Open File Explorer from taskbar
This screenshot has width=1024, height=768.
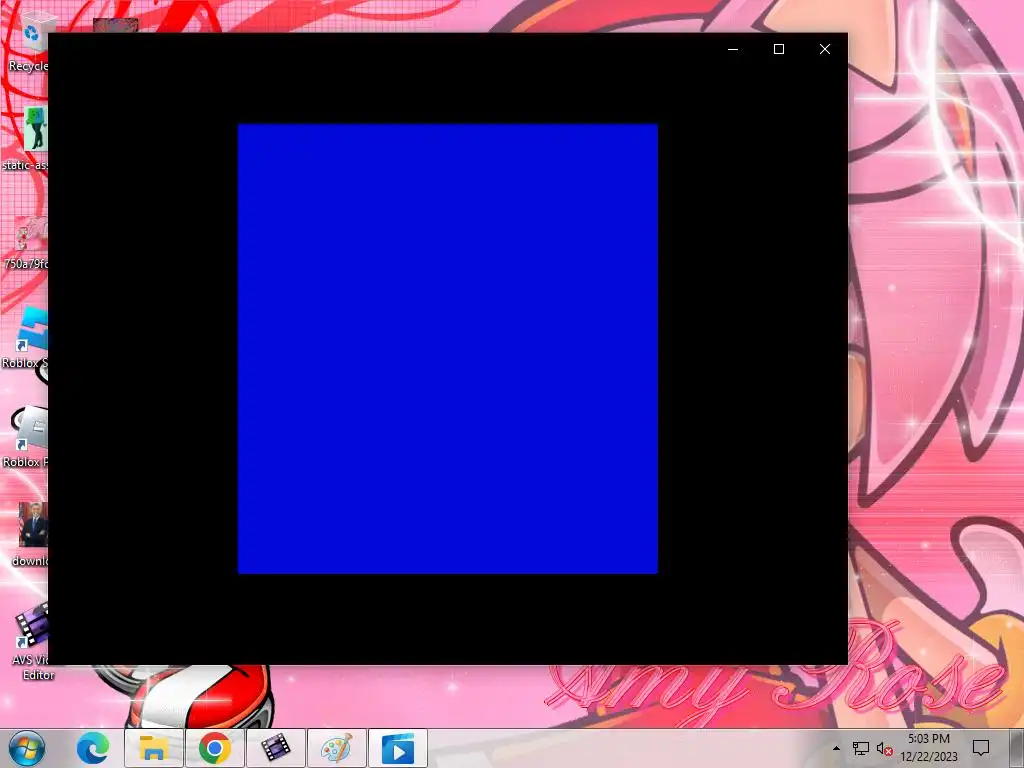(153, 748)
